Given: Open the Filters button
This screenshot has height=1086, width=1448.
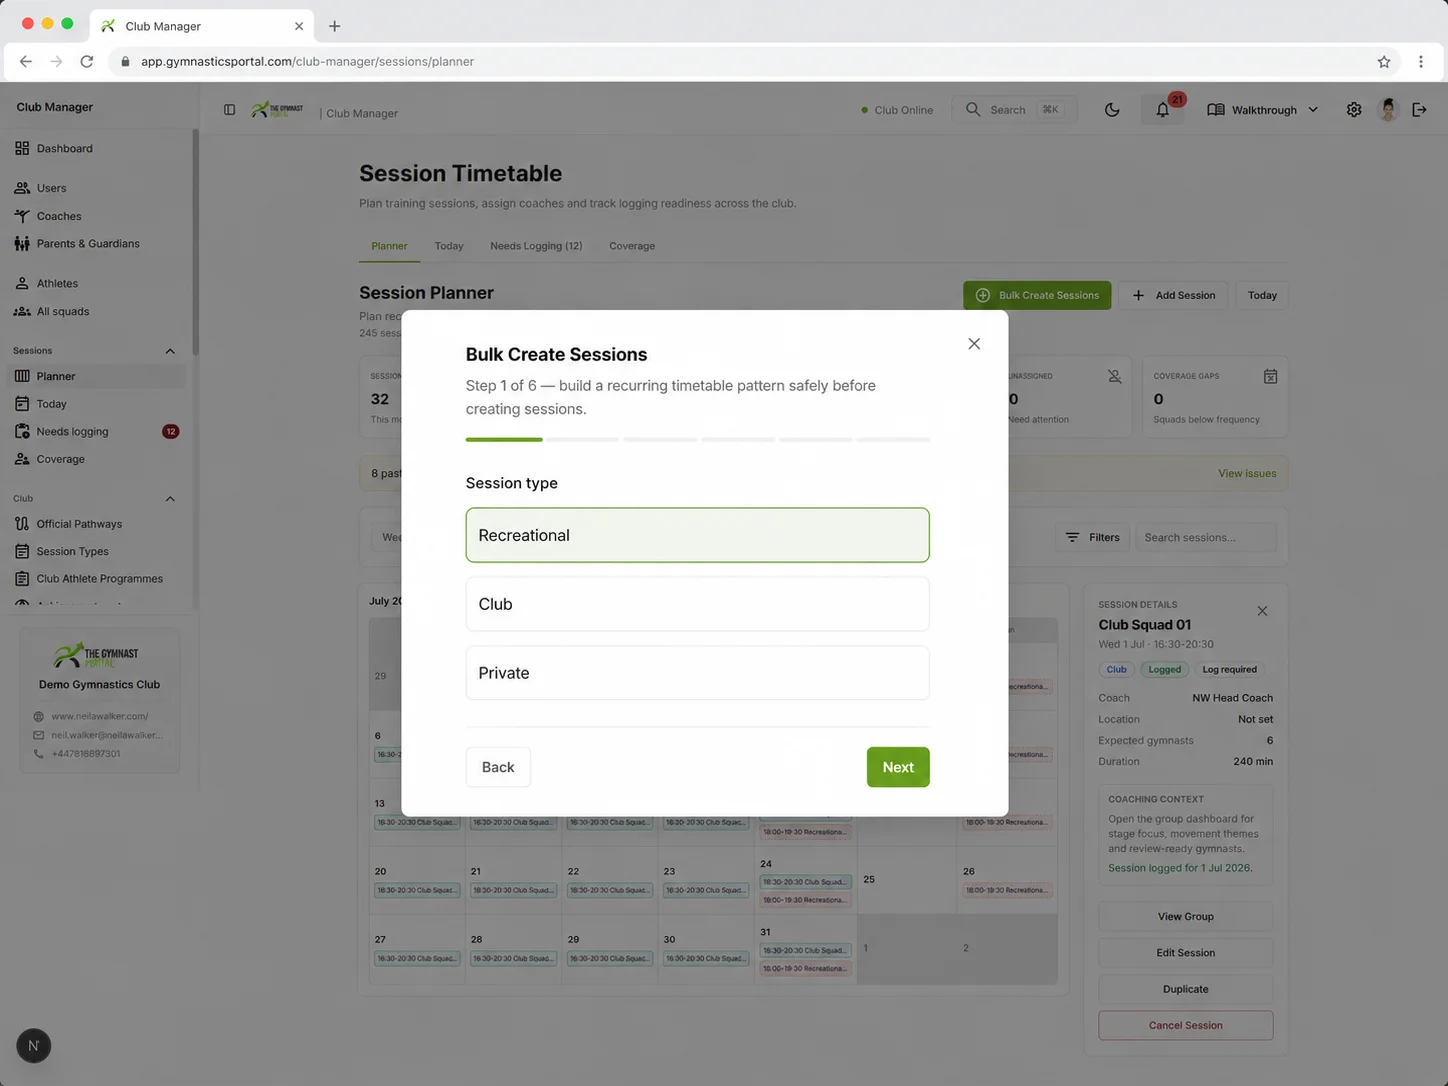Looking at the screenshot, I should pos(1093,538).
